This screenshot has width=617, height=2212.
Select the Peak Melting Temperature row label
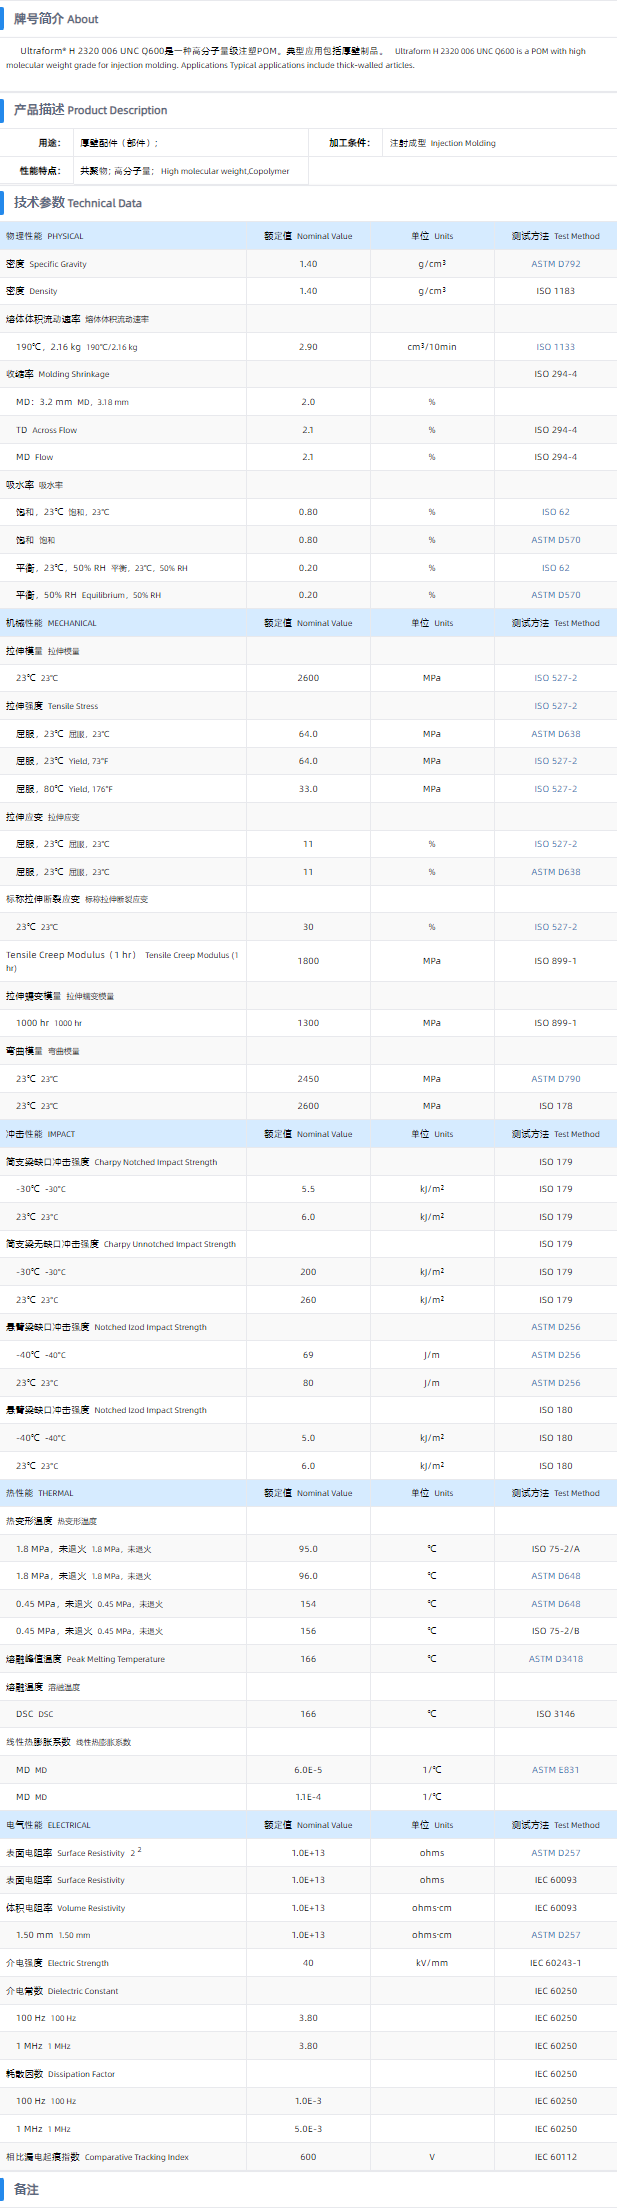coord(85,1659)
